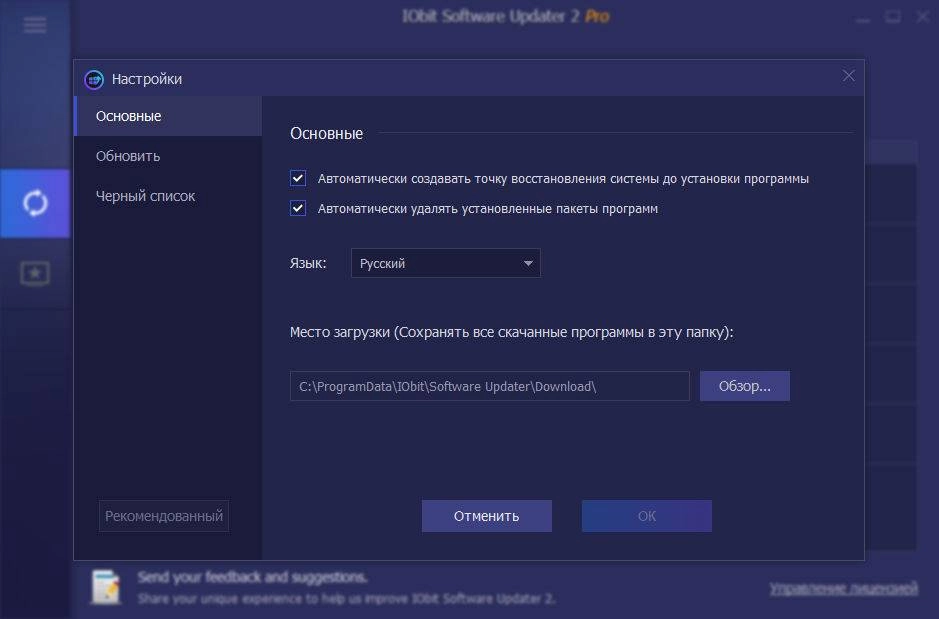Click the feedback note icon at bottom
Viewport: 939px width, 619px height.
point(106,587)
